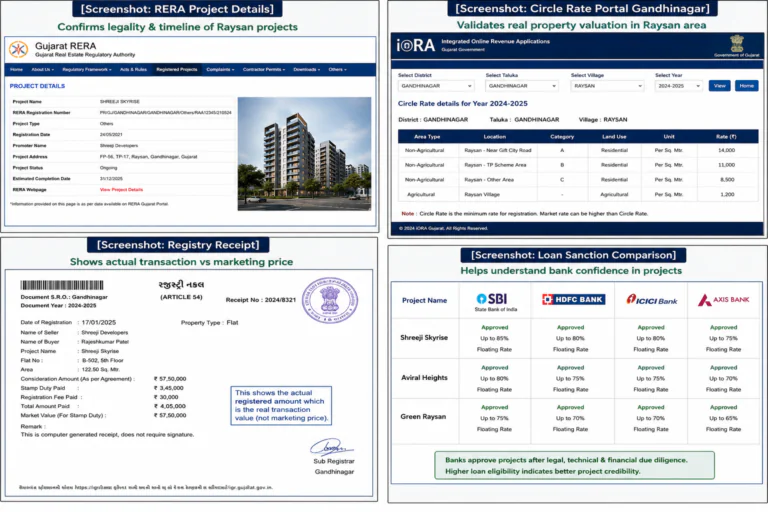This screenshot has height=512, width=768.
Task: Click the View button on iORA portal
Action: (720, 86)
